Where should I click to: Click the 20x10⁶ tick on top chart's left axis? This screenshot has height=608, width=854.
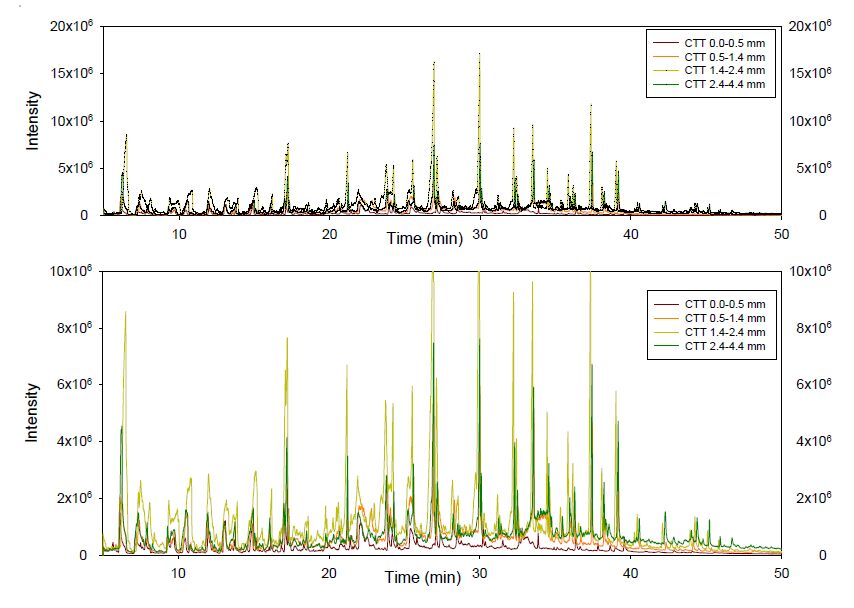pos(73,25)
